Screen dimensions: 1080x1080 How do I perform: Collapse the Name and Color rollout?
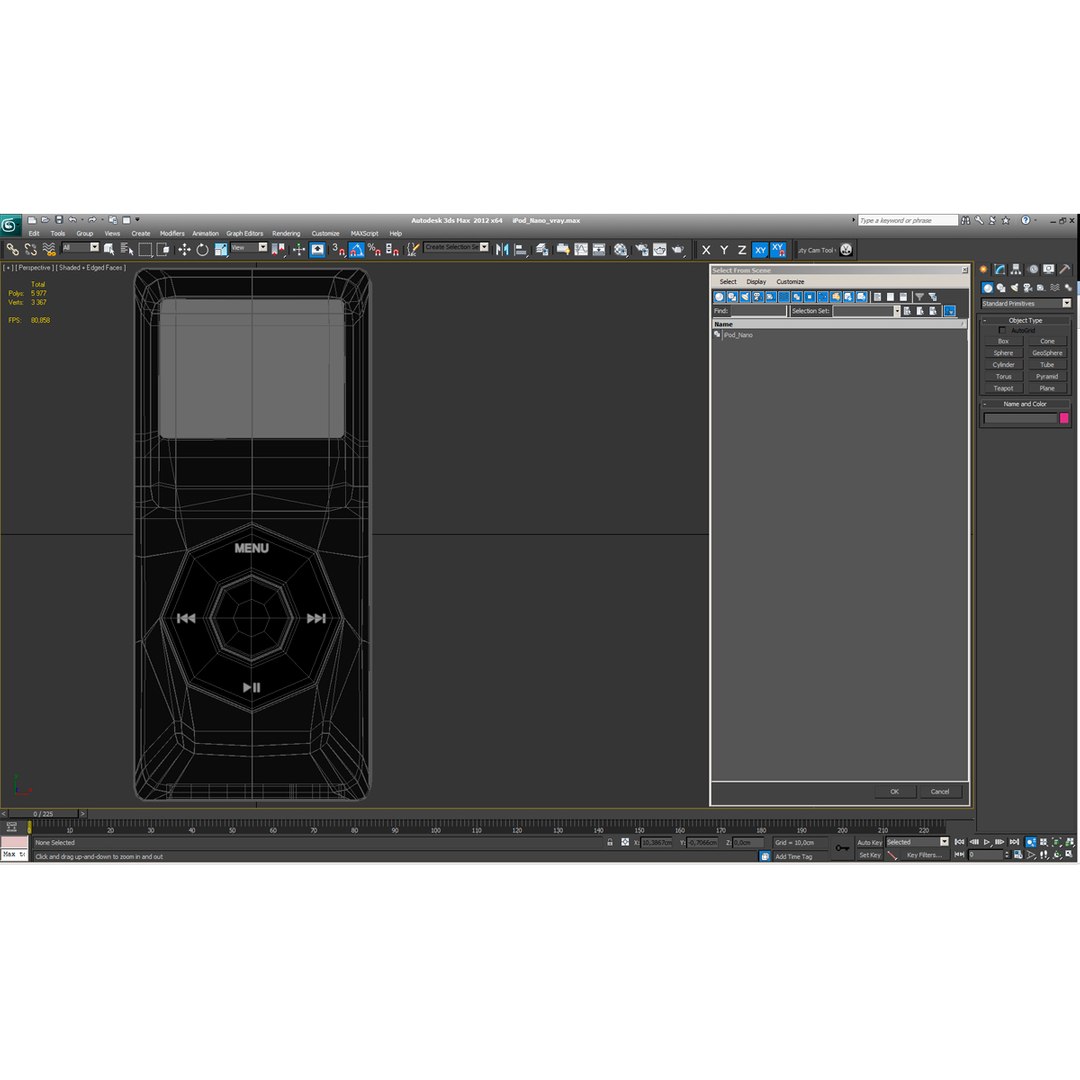click(1025, 404)
